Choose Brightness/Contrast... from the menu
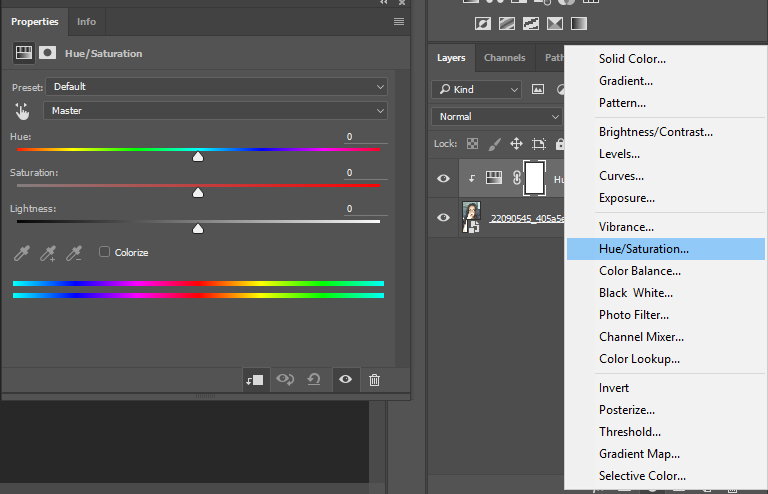Screen dimensions: 768x494 click(666, 132)
